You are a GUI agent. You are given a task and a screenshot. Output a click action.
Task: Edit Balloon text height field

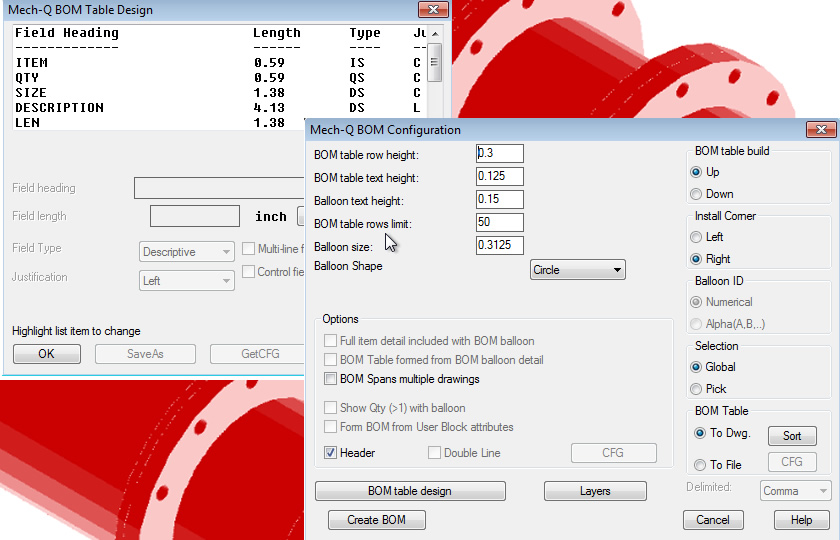point(500,199)
